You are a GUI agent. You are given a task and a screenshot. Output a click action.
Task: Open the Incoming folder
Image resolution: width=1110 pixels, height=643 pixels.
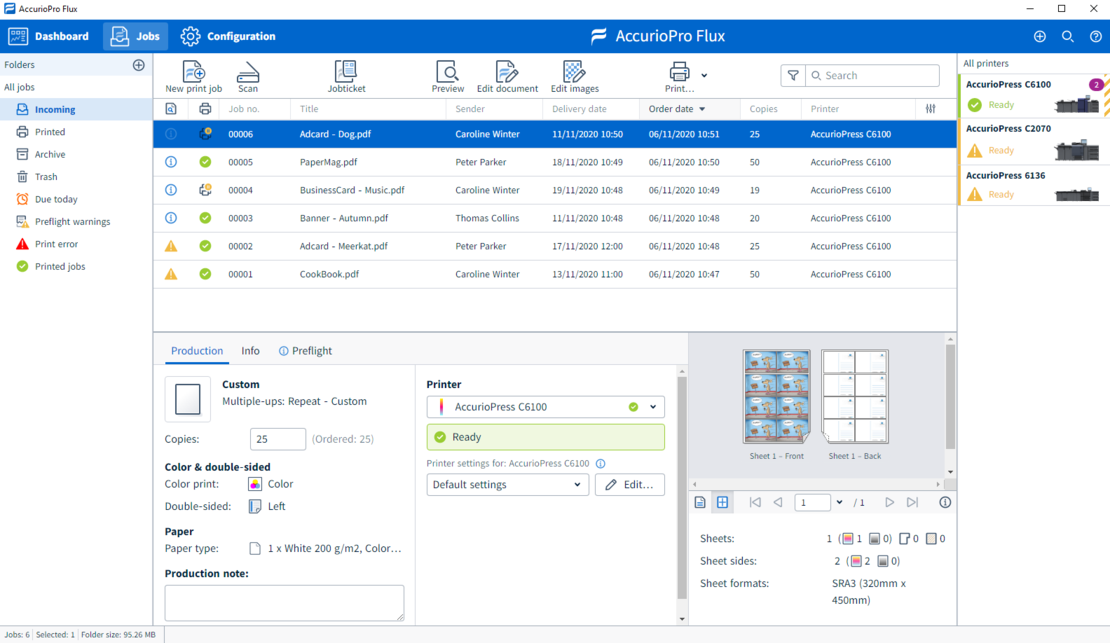tap(76, 110)
